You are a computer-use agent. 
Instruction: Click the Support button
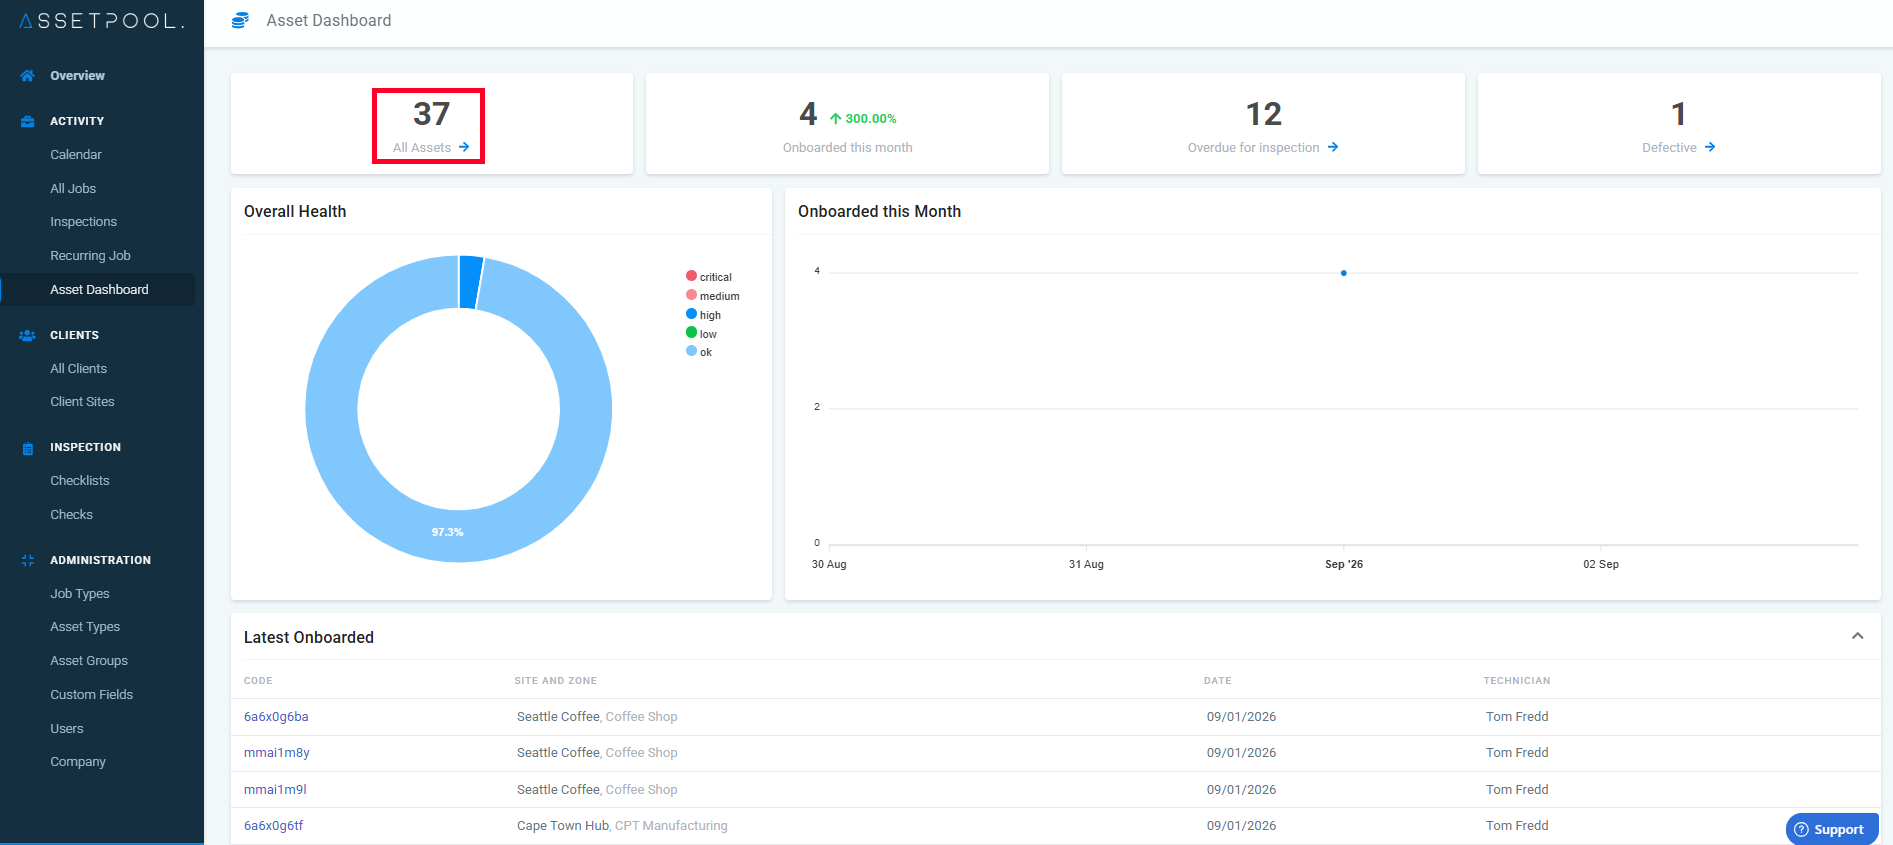click(1831, 829)
